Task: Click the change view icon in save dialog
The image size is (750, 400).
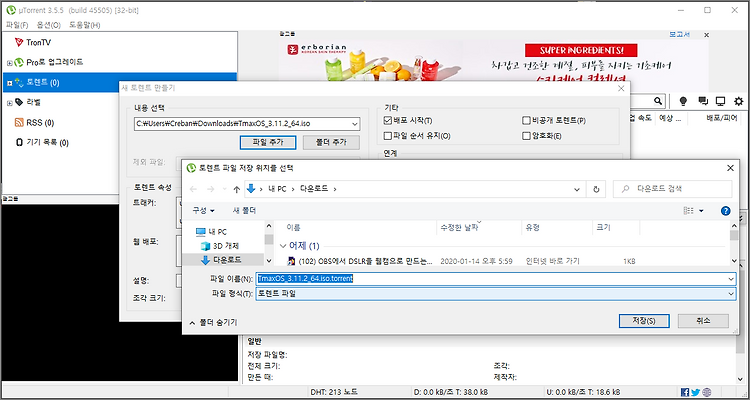Action: coord(688,211)
